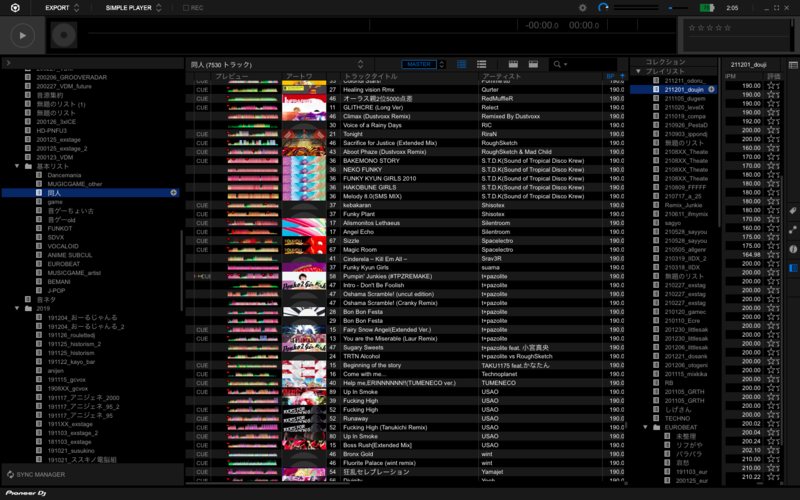Select コレクション in right panel
The image size is (800, 500).
pyautogui.click(x=665, y=62)
